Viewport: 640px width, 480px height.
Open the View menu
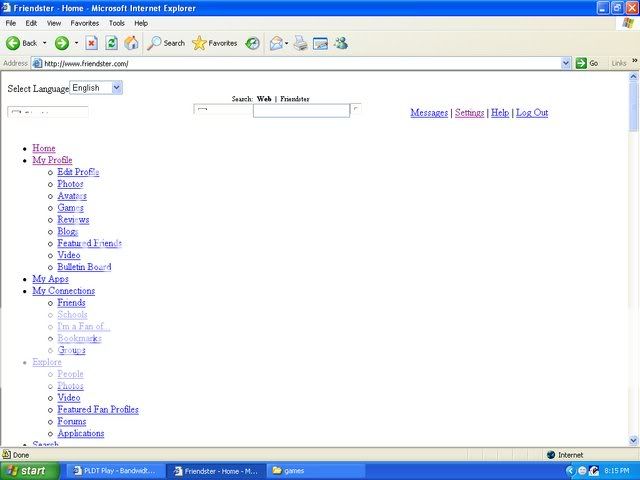click(x=53, y=23)
